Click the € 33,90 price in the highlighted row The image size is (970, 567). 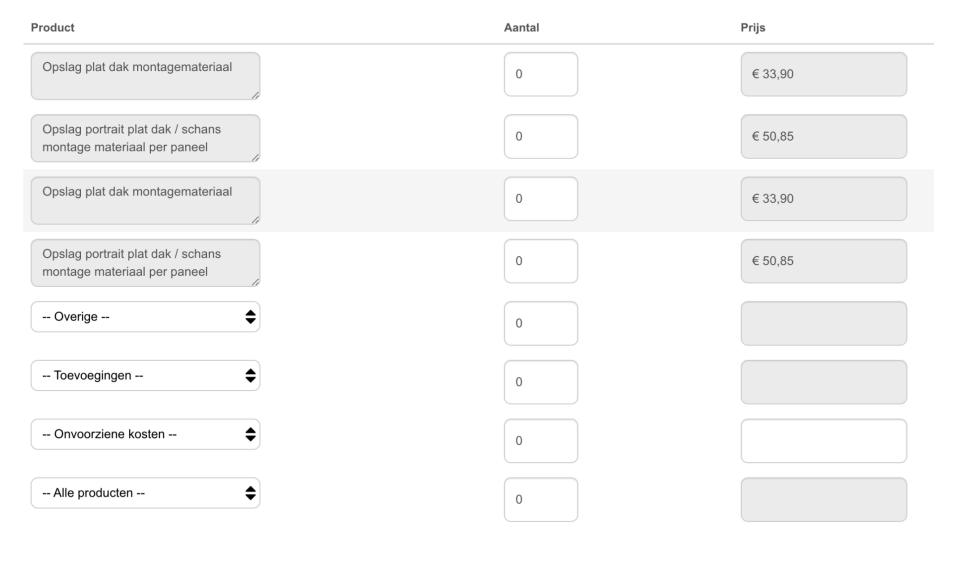(823, 199)
